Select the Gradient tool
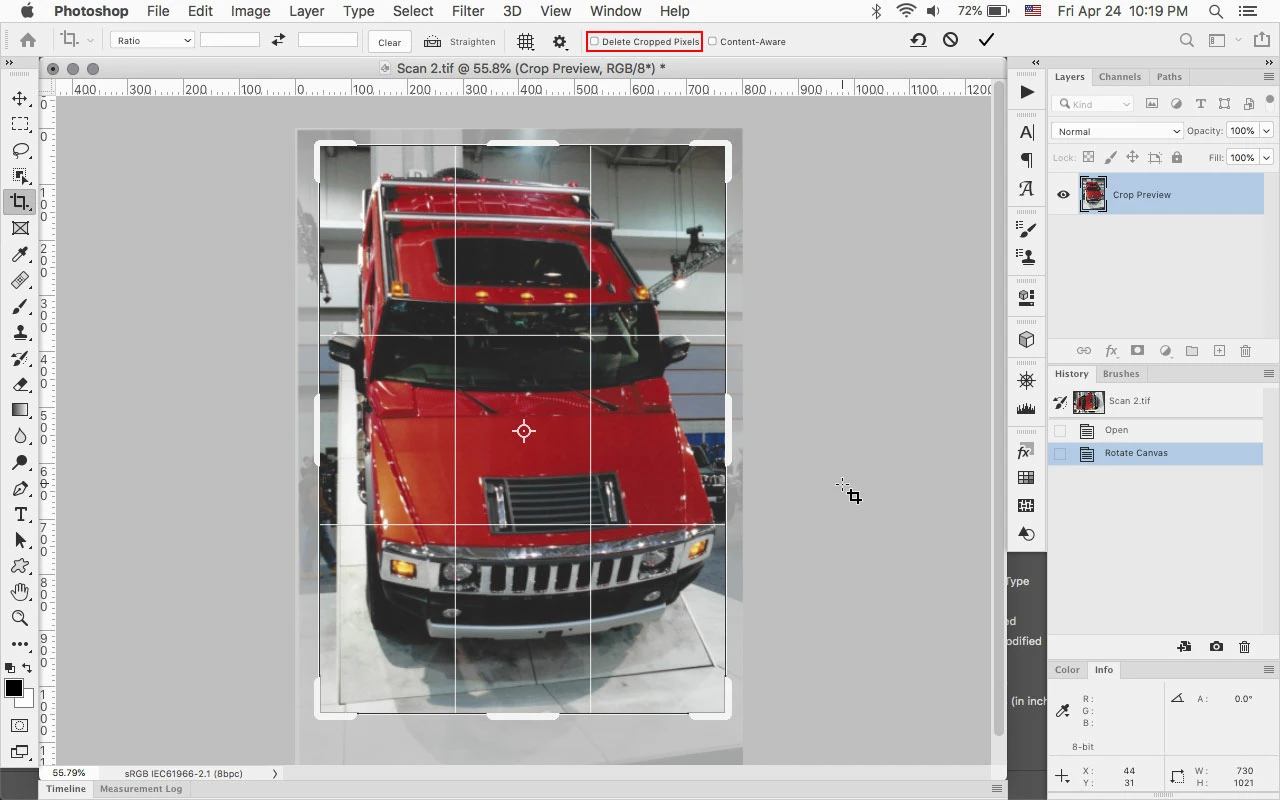The image size is (1280, 800). click(19, 410)
